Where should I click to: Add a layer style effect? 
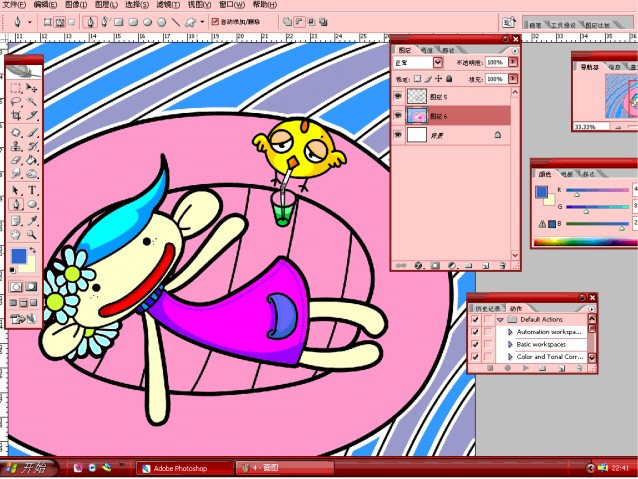pyautogui.click(x=418, y=266)
